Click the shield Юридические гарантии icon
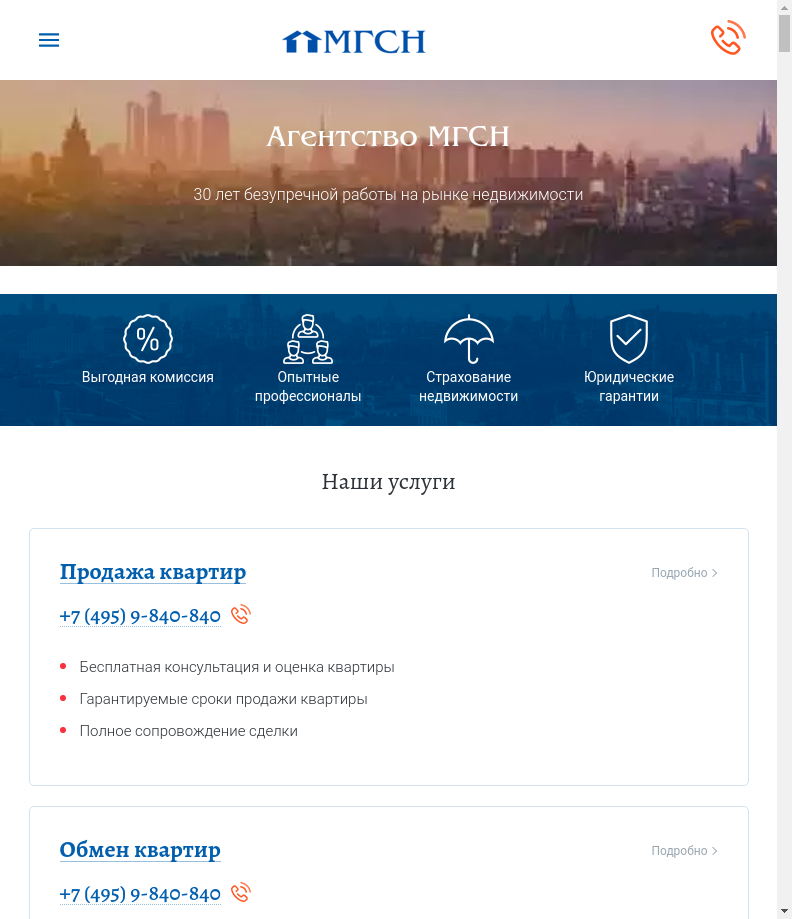 point(629,339)
